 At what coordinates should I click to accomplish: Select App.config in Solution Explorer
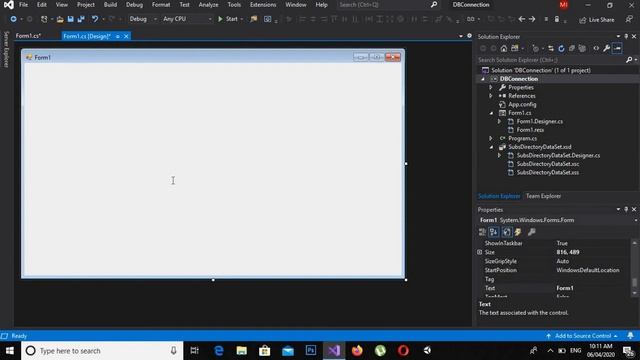point(522,104)
